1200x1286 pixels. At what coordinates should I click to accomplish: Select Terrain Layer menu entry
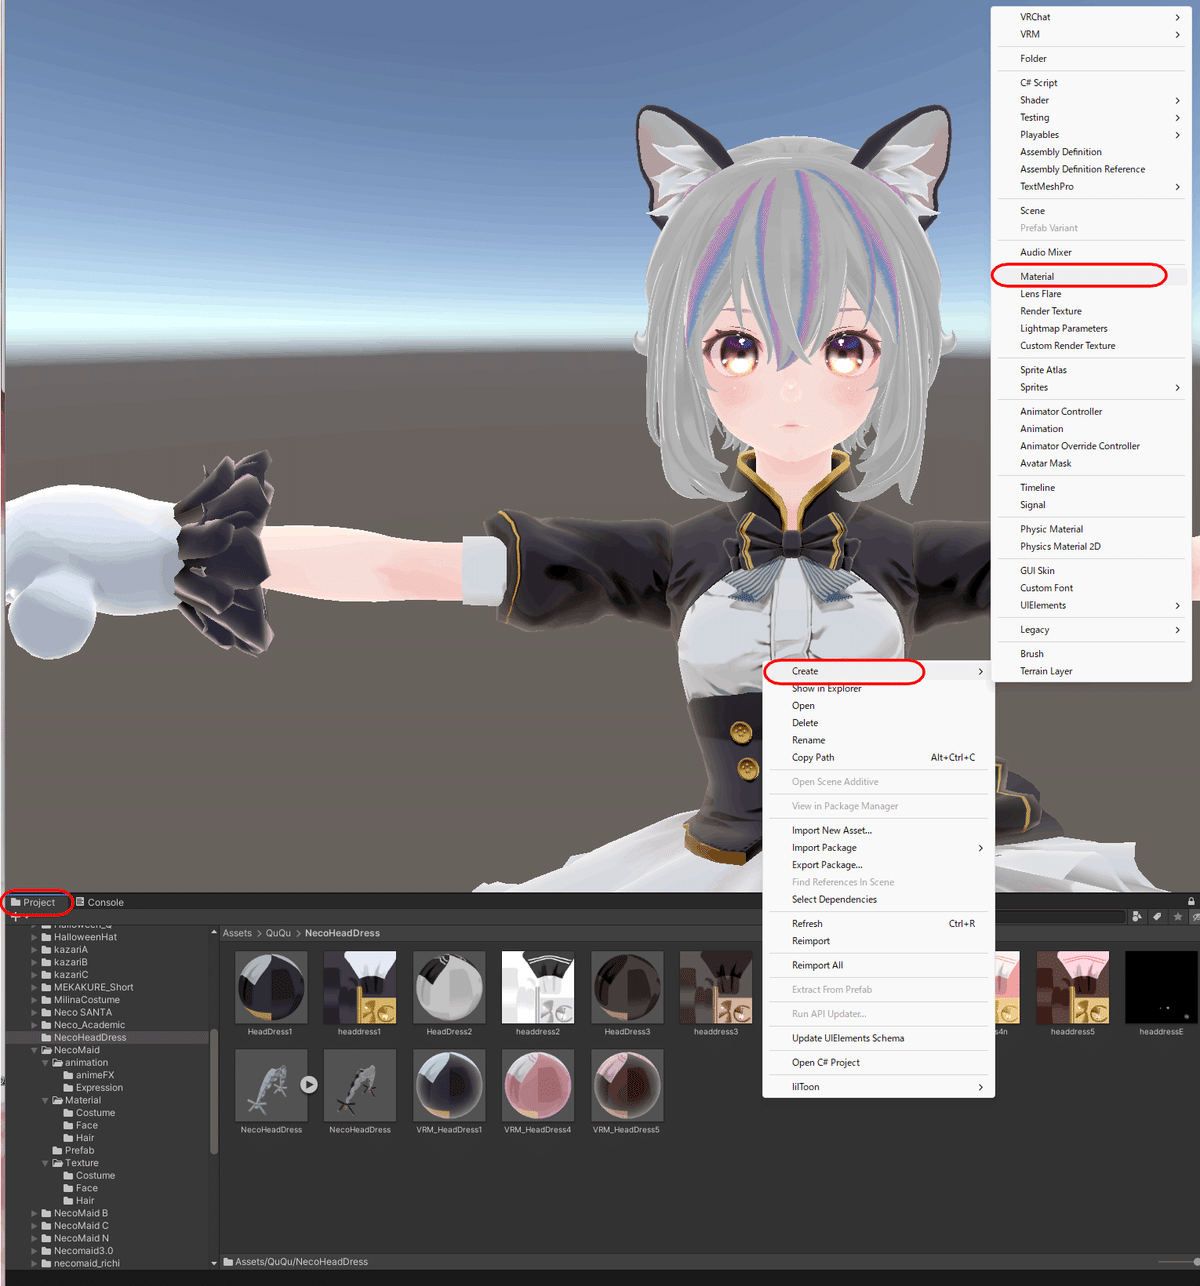(1091, 671)
